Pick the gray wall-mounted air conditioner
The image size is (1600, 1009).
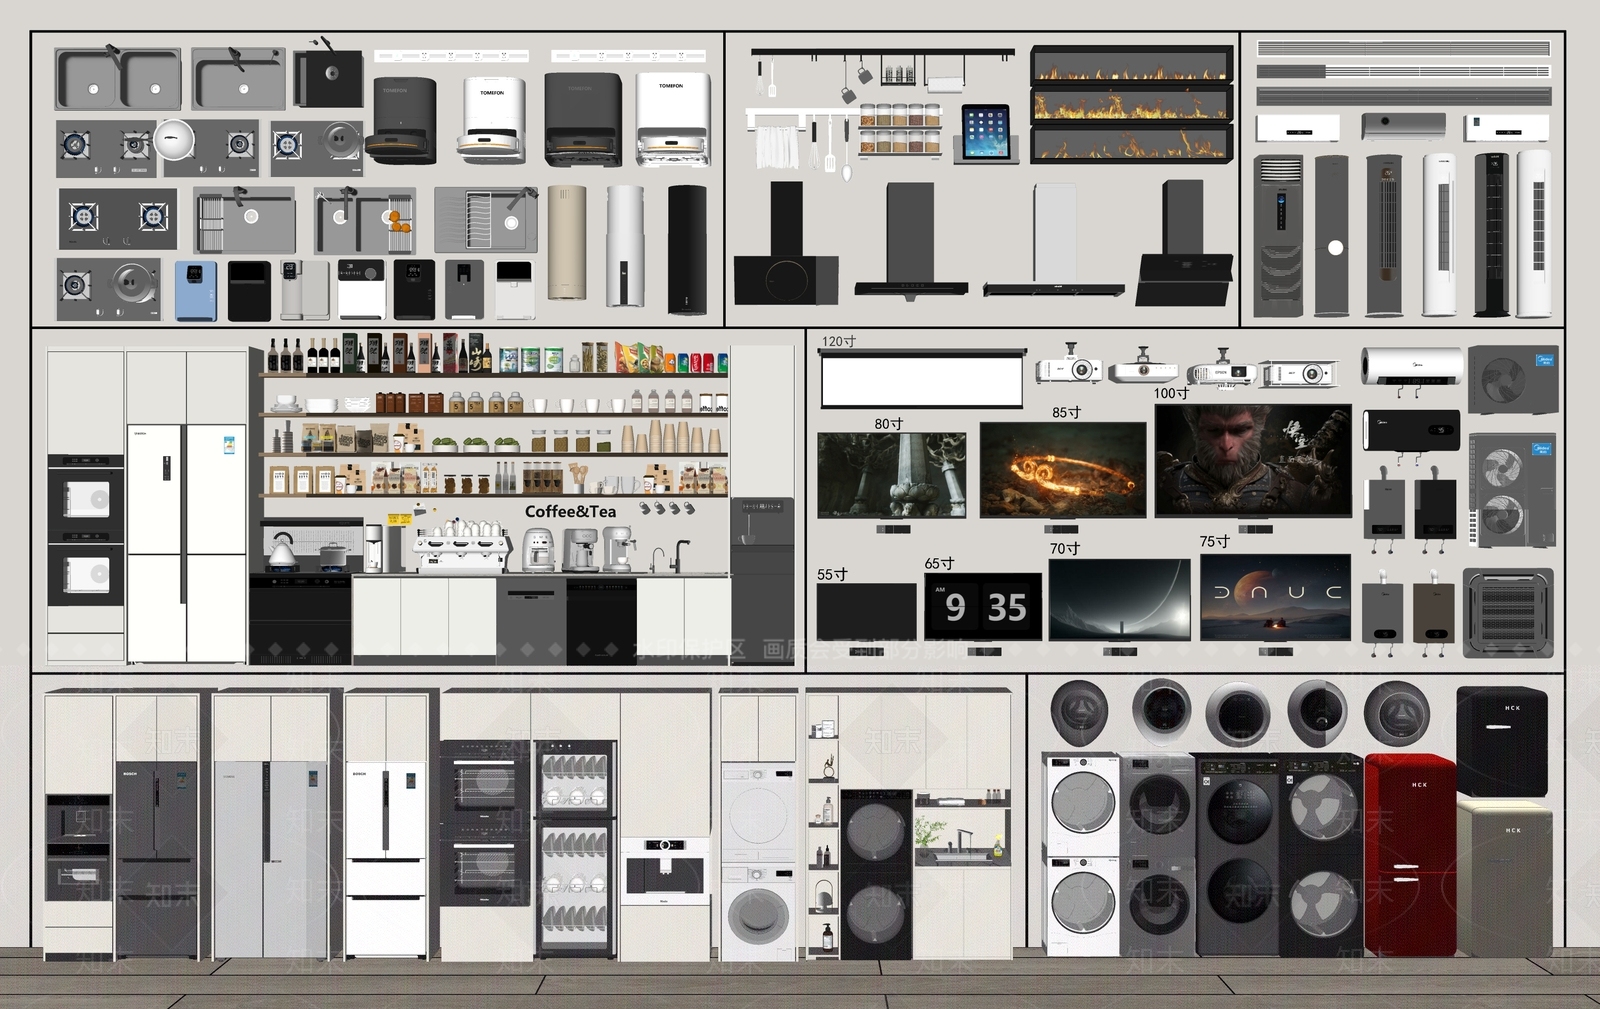pyautogui.click(x=1403, y=126)
